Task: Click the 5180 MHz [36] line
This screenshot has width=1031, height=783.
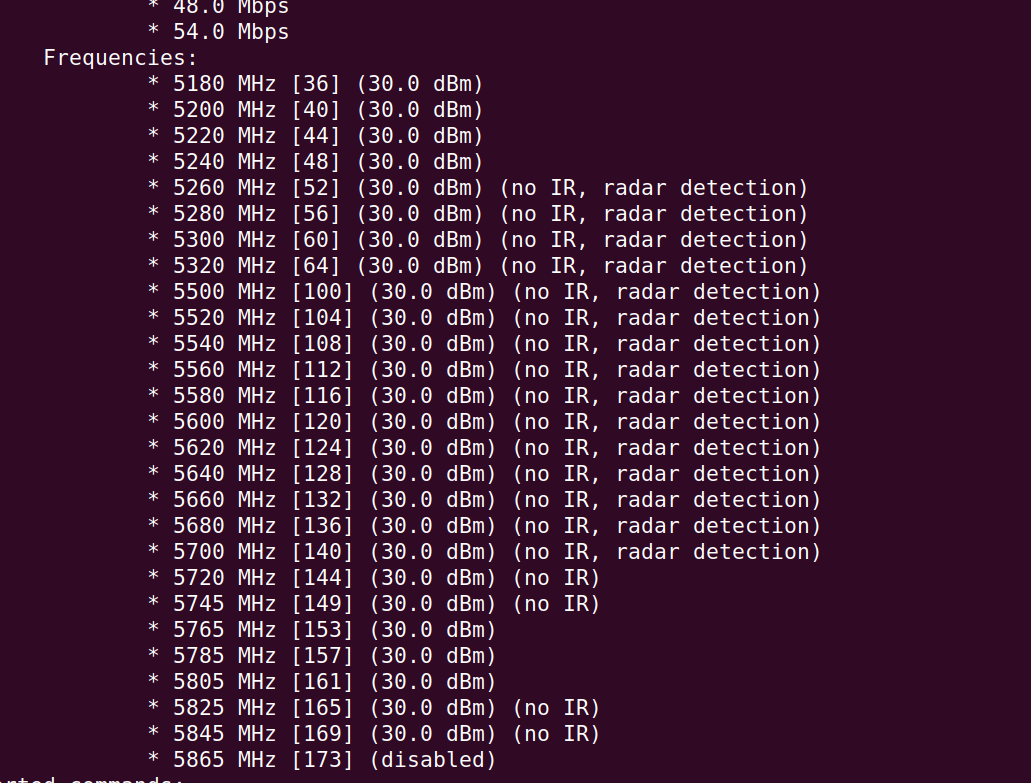Action: [x=316, y=84]
